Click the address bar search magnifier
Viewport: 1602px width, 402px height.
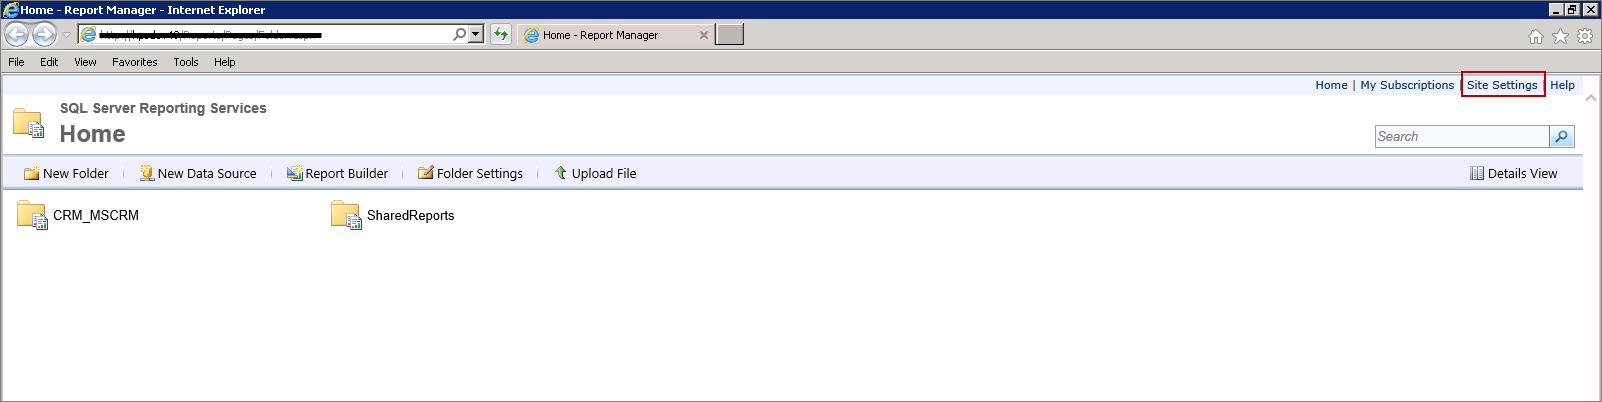[459, 34]
